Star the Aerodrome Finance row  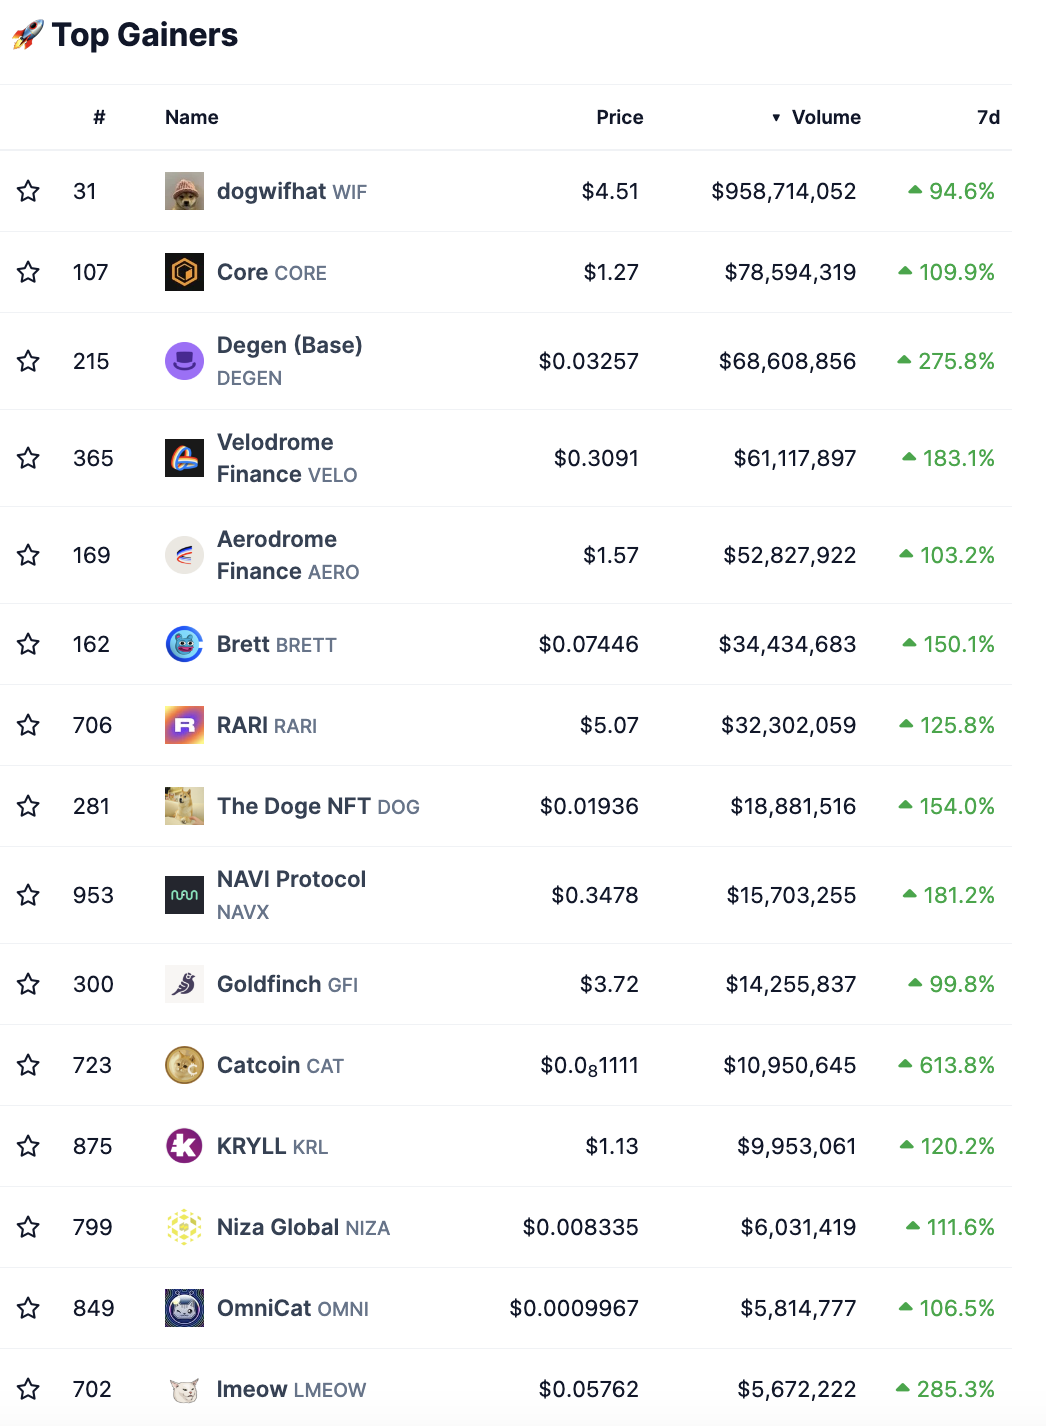click(x=28, y=555)
